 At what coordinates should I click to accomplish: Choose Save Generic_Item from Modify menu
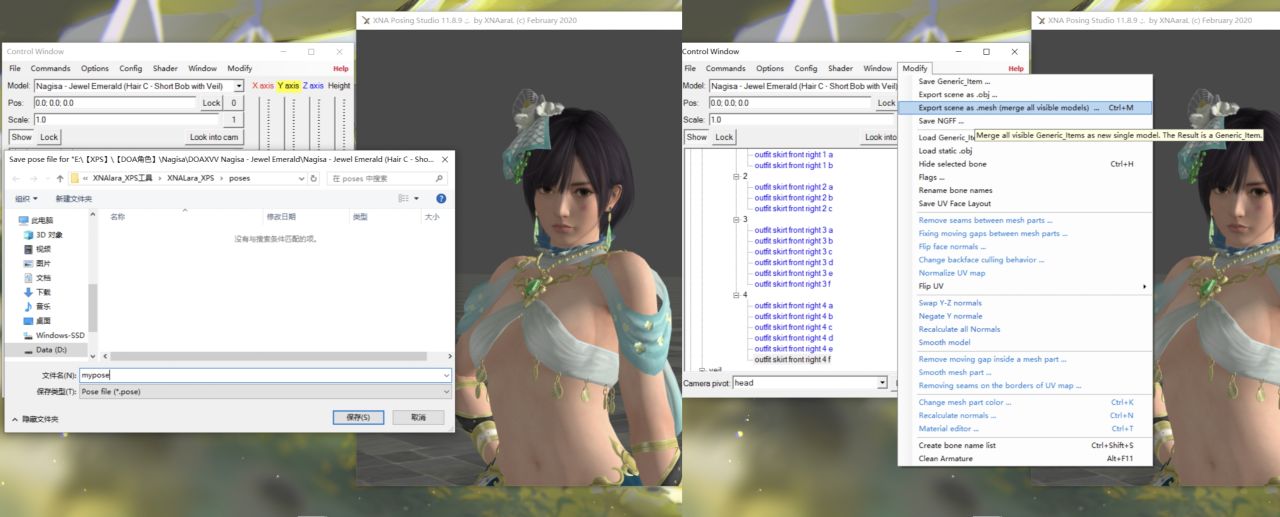tap(1025, 81)
